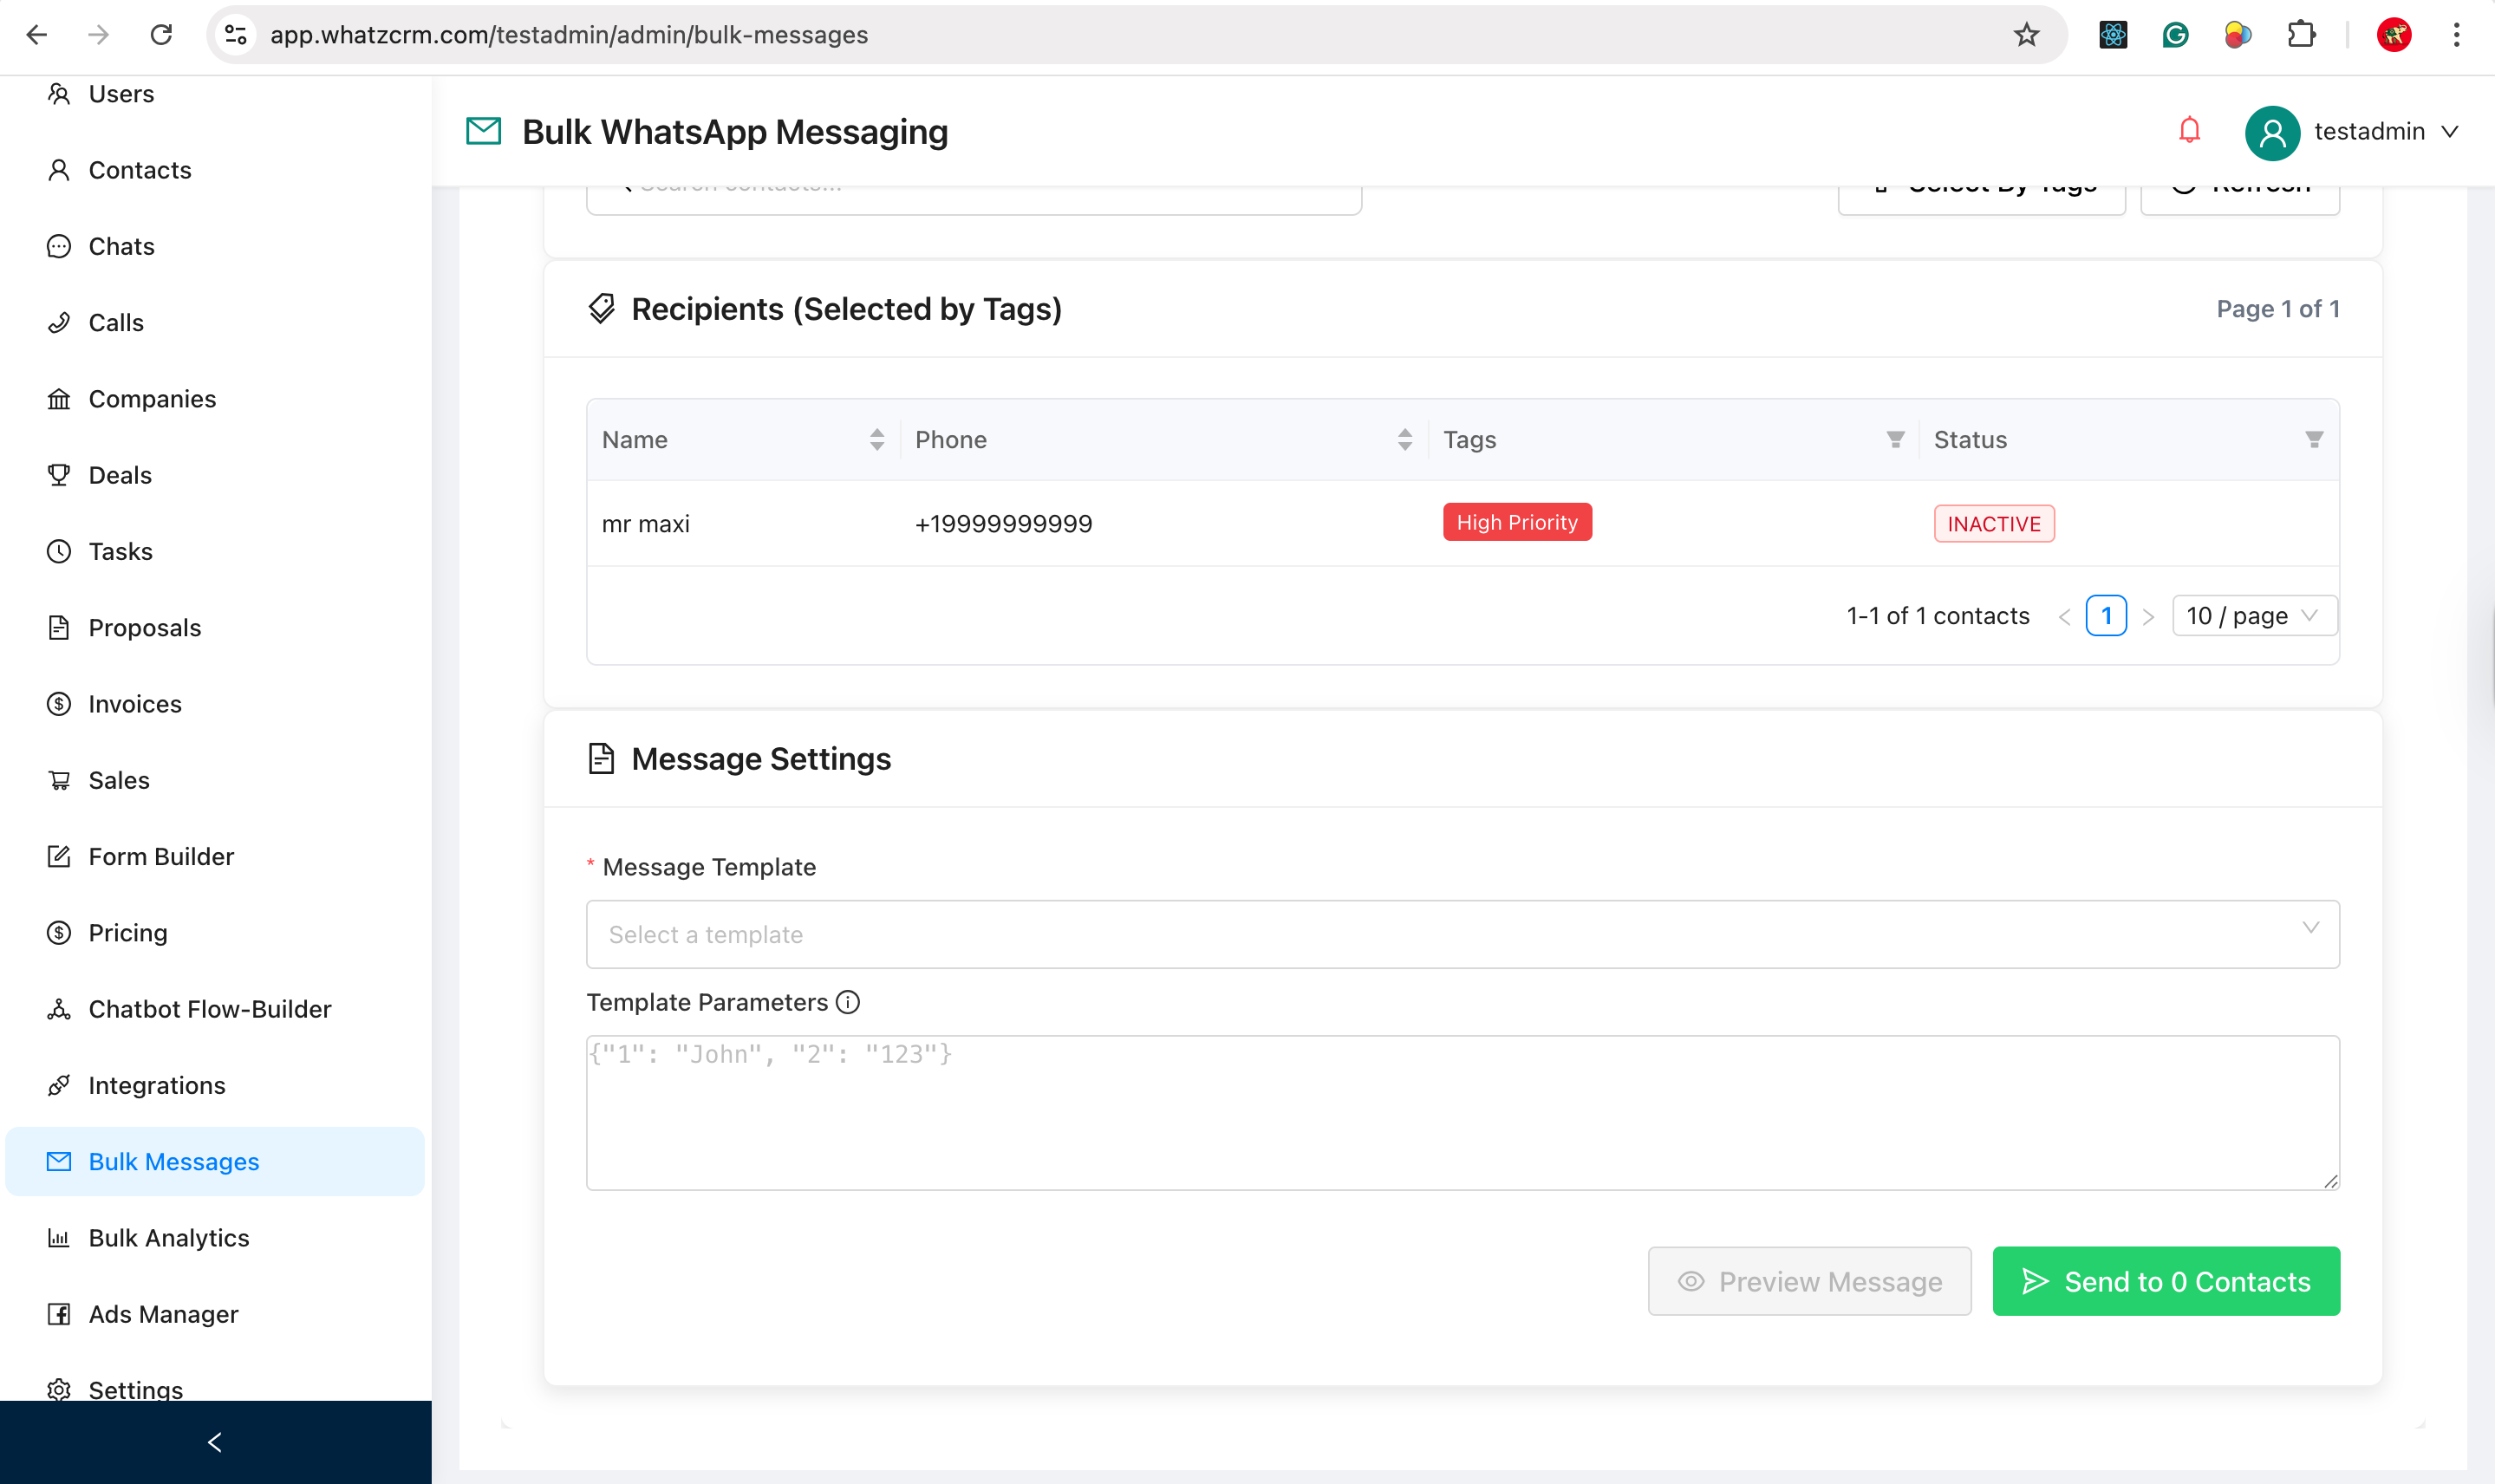
Task: Navigate to Contacts in the sidebar
Action: (139, 170)
